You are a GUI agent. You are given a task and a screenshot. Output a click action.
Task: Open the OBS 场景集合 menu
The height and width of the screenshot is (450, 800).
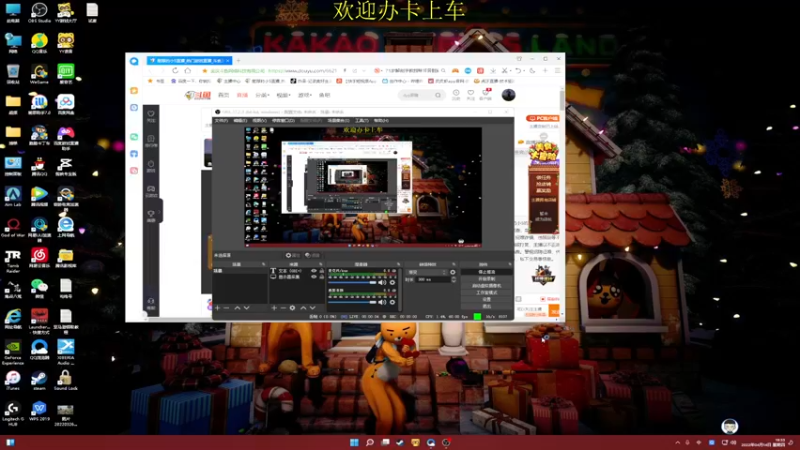click(x=338, y=121)
